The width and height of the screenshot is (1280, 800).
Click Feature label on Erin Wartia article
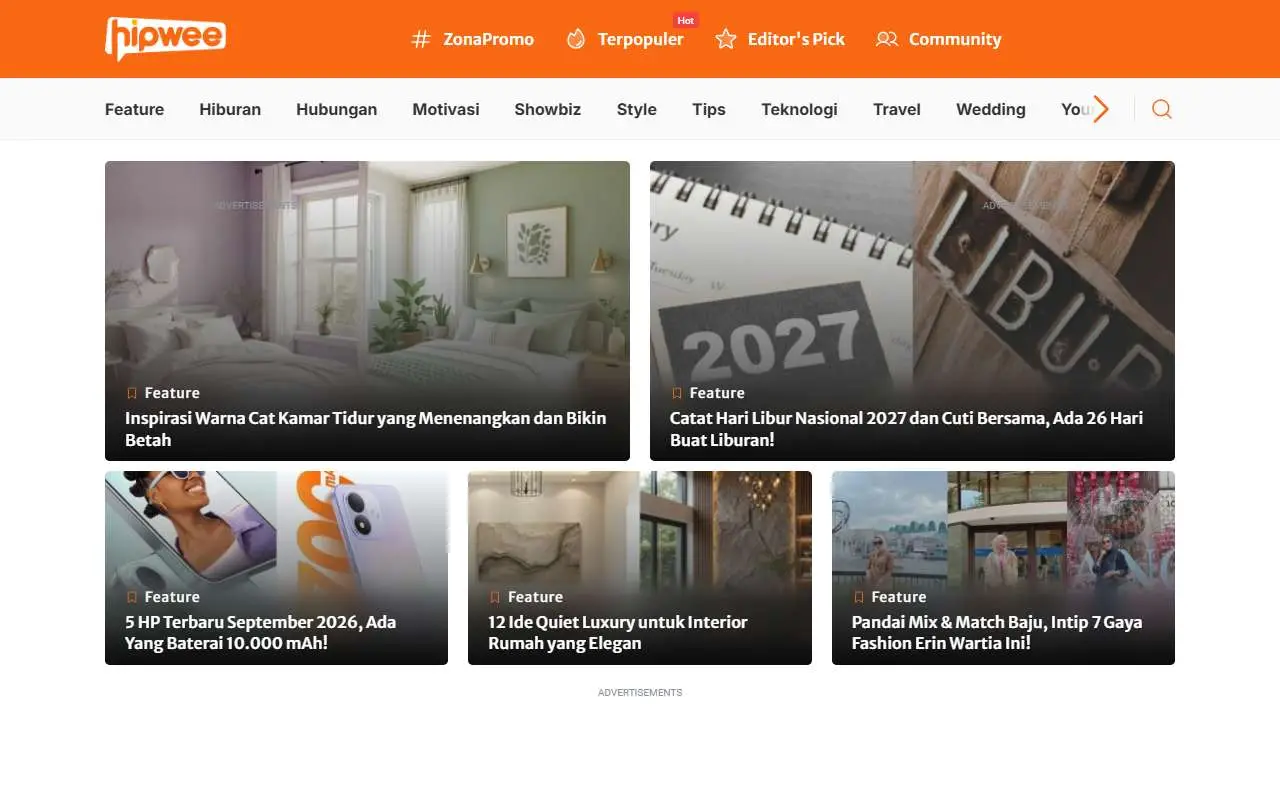click(899, 597)
